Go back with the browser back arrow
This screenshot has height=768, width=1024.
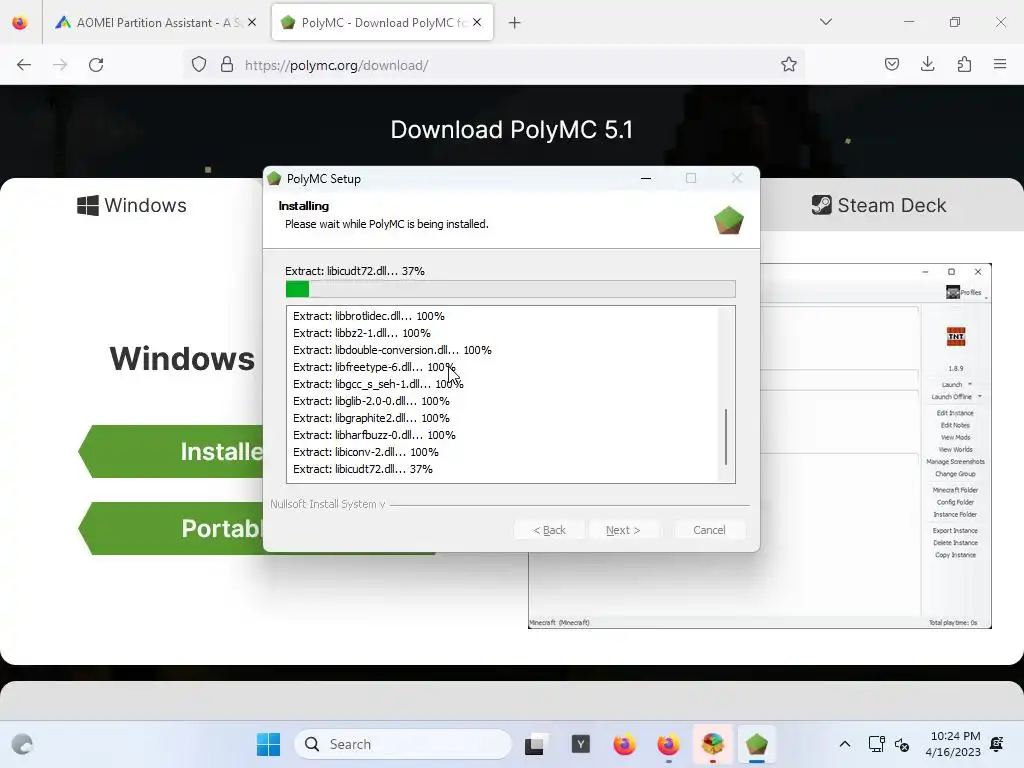point(24,65)
